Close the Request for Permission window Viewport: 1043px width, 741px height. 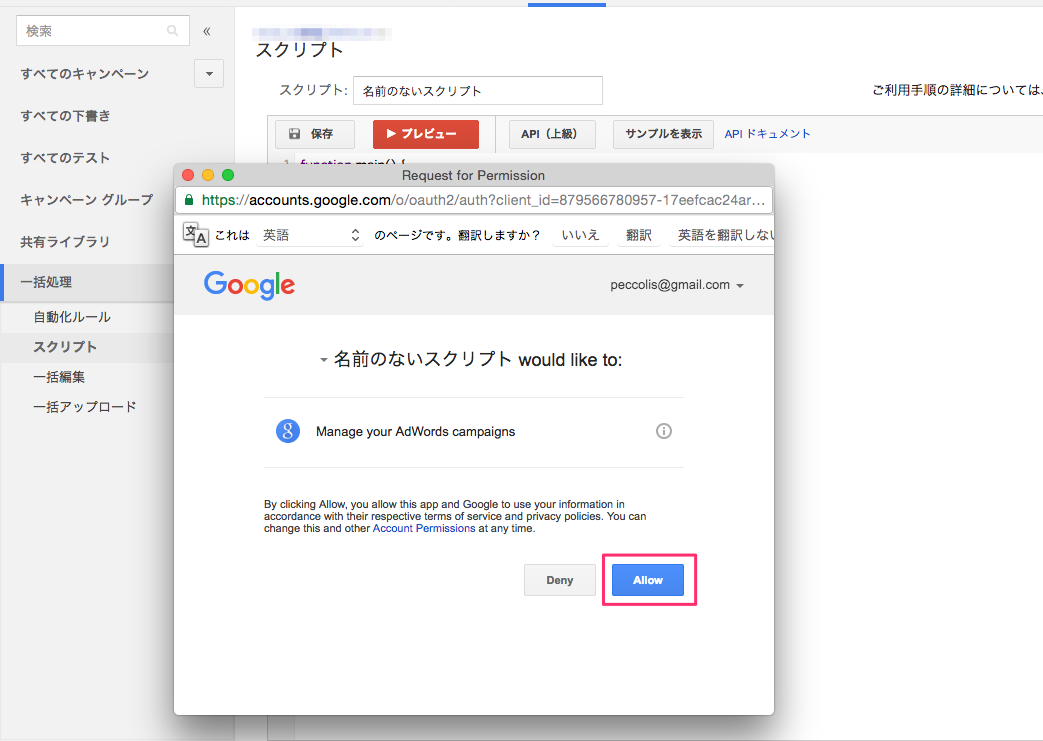click(x=188, y=175)
